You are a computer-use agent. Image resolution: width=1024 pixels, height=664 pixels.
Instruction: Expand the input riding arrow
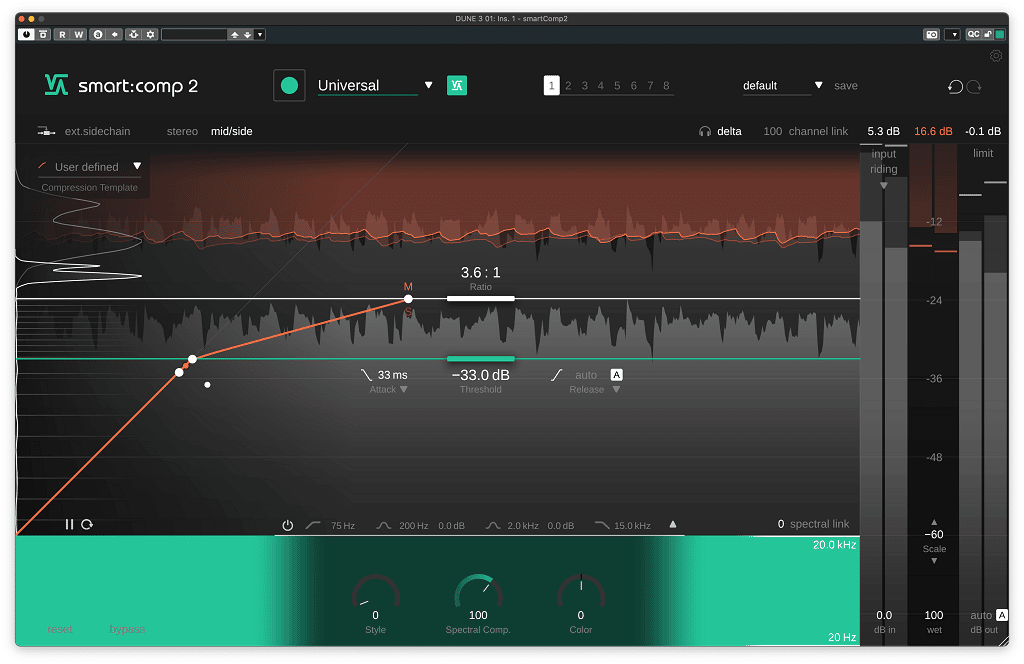[884, 185]
